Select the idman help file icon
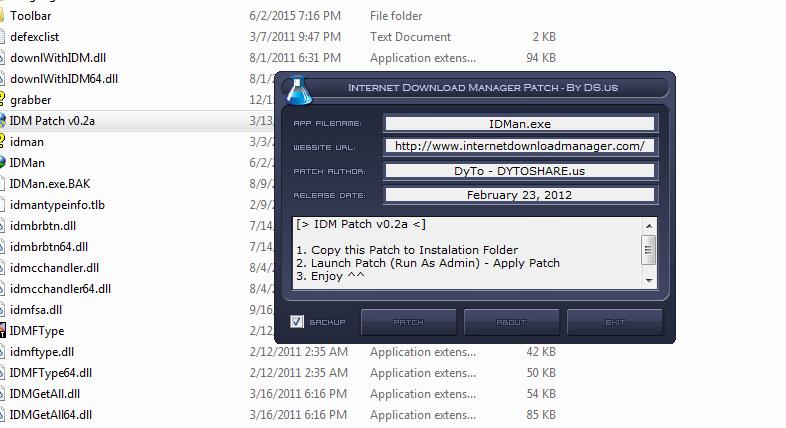Image resolution: width=786 pixels, height=428 pixels. tap(2, 141)
